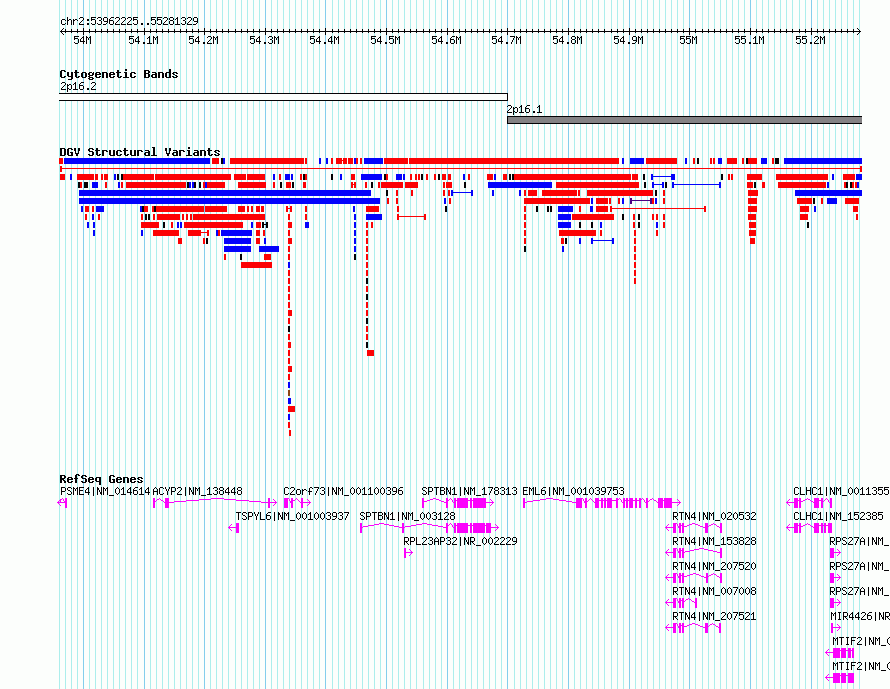Image resolution: width=890 pixels, height=689 pixels.
Task: Click the 54.4M ruler tick label
Action: (x=325, y=40)
